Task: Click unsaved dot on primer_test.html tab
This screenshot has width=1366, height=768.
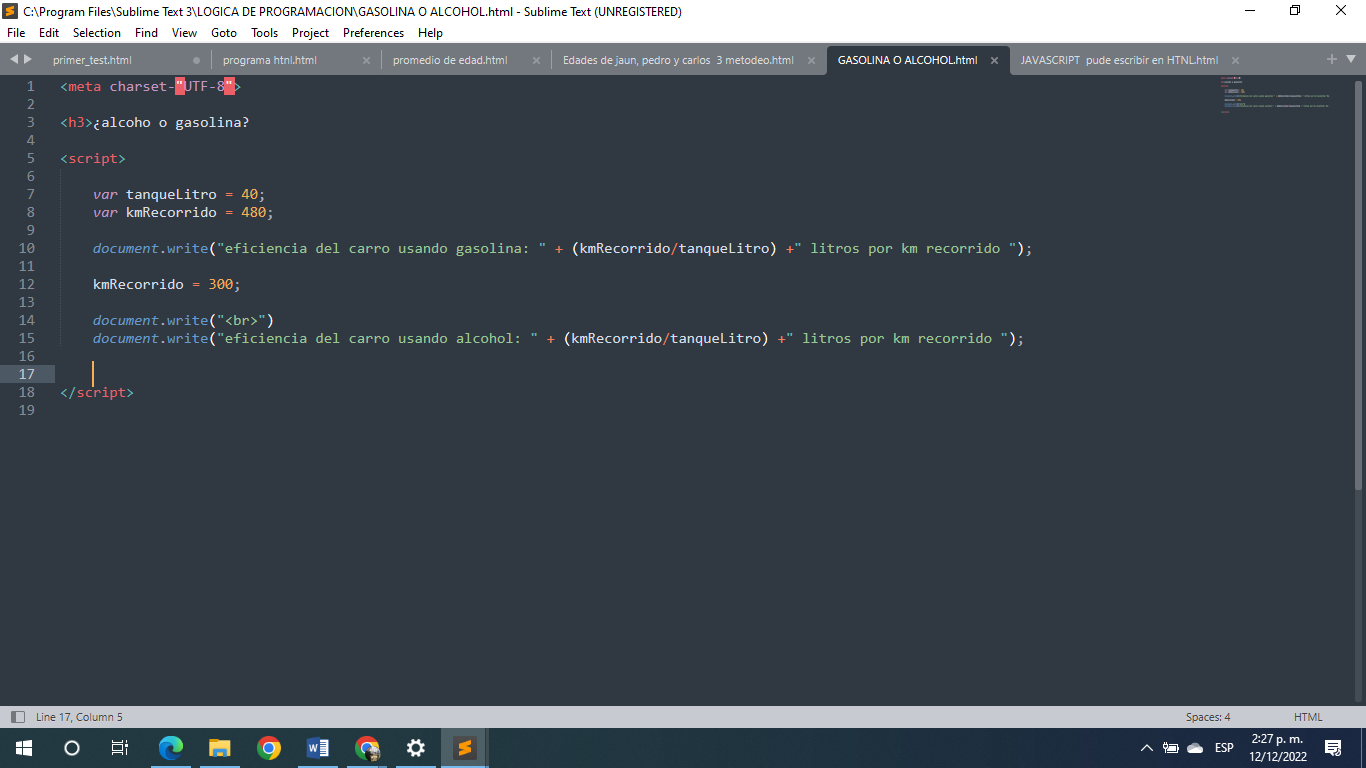Action: coord(196,60)
